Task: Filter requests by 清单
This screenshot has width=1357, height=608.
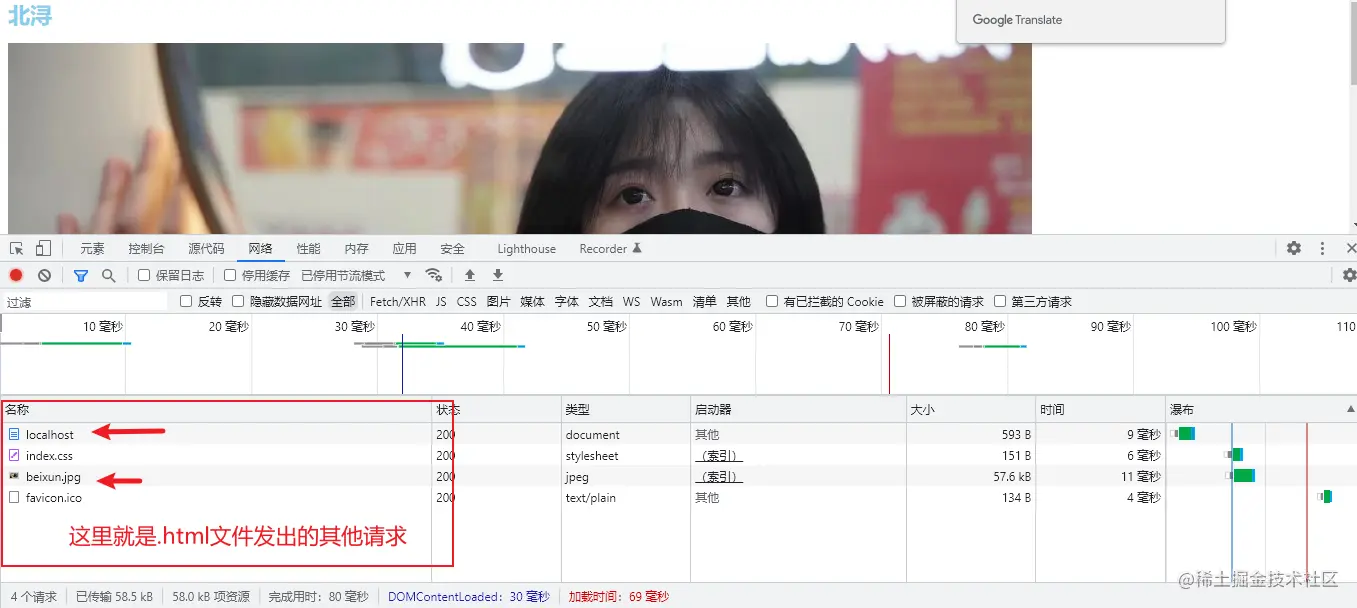Action: click(x=704, y=301)
